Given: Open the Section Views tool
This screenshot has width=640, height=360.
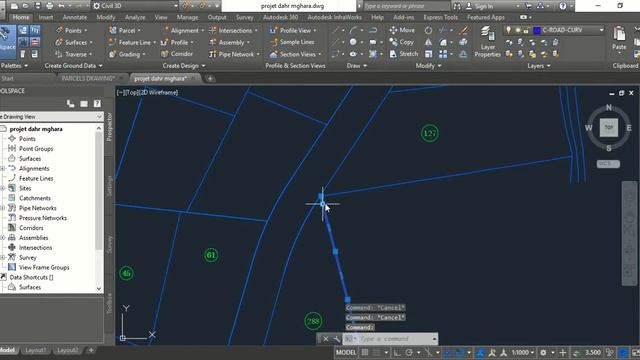Looking at the screenshot, I should [x=296, y=54].
